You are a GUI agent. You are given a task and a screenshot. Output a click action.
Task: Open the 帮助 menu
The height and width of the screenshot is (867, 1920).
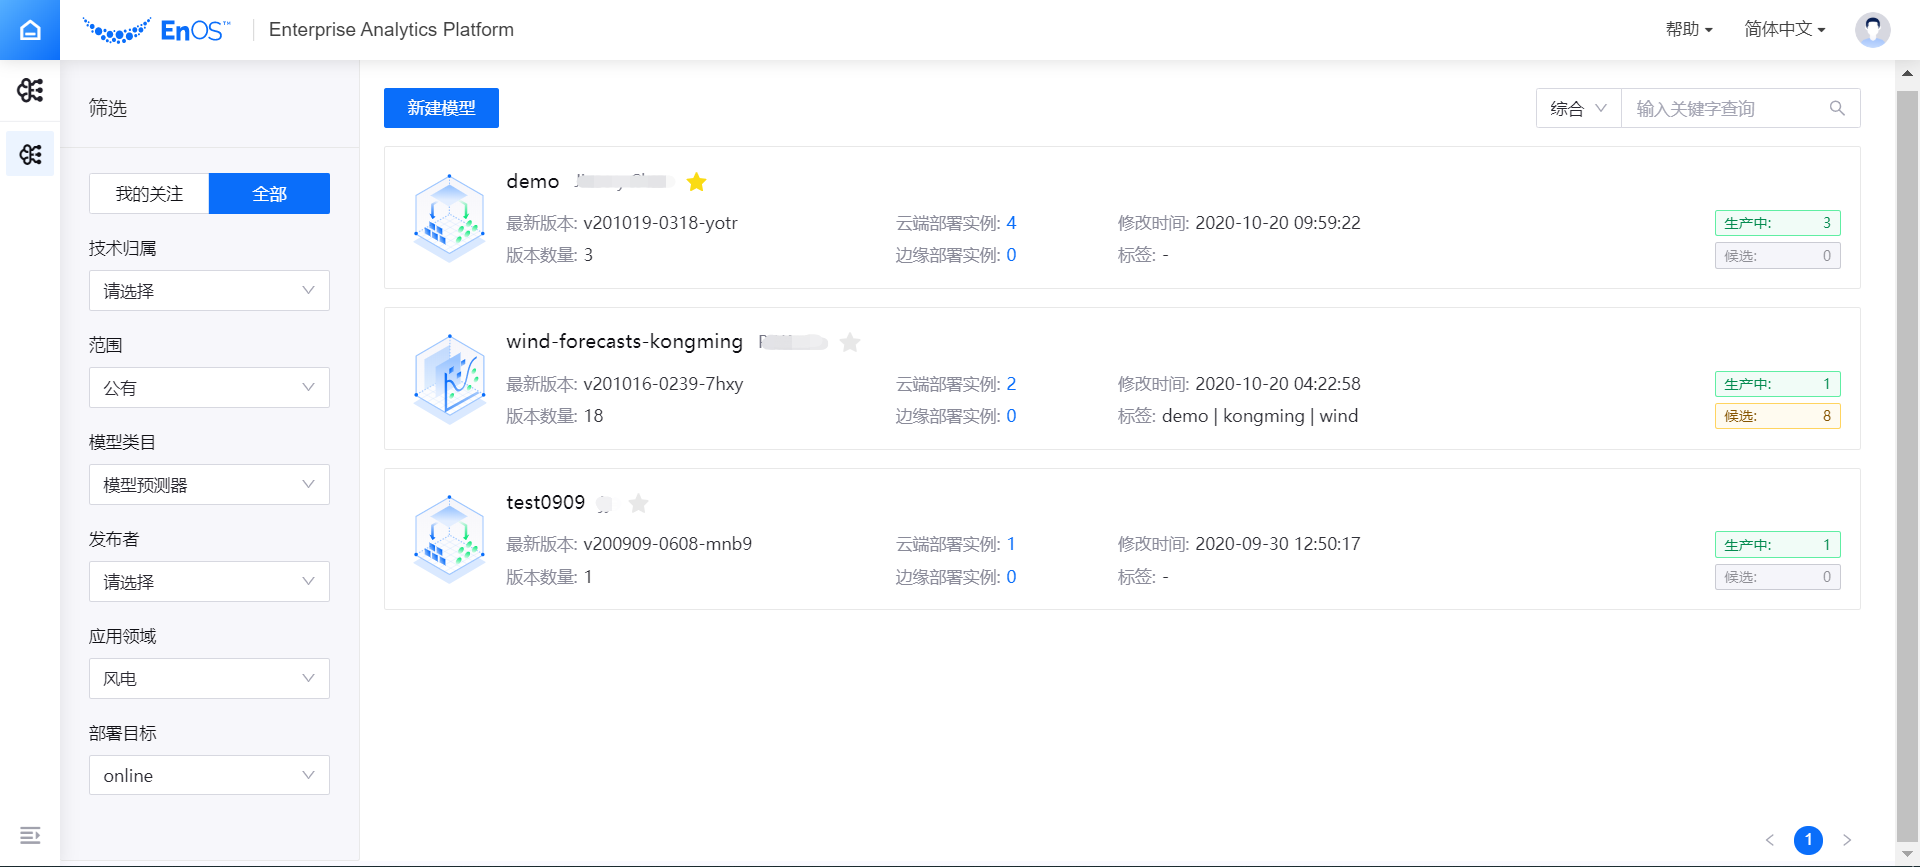pos(1688,30)
